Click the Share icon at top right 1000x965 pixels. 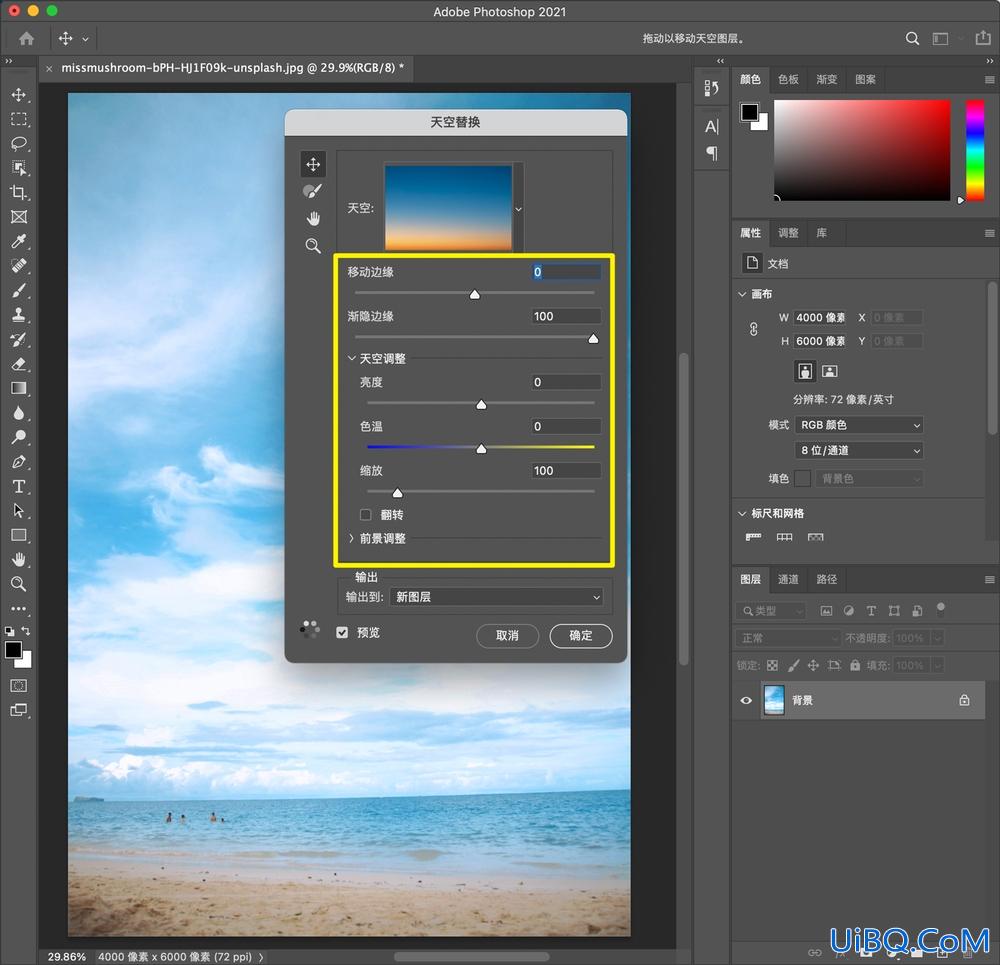(983, 38)
